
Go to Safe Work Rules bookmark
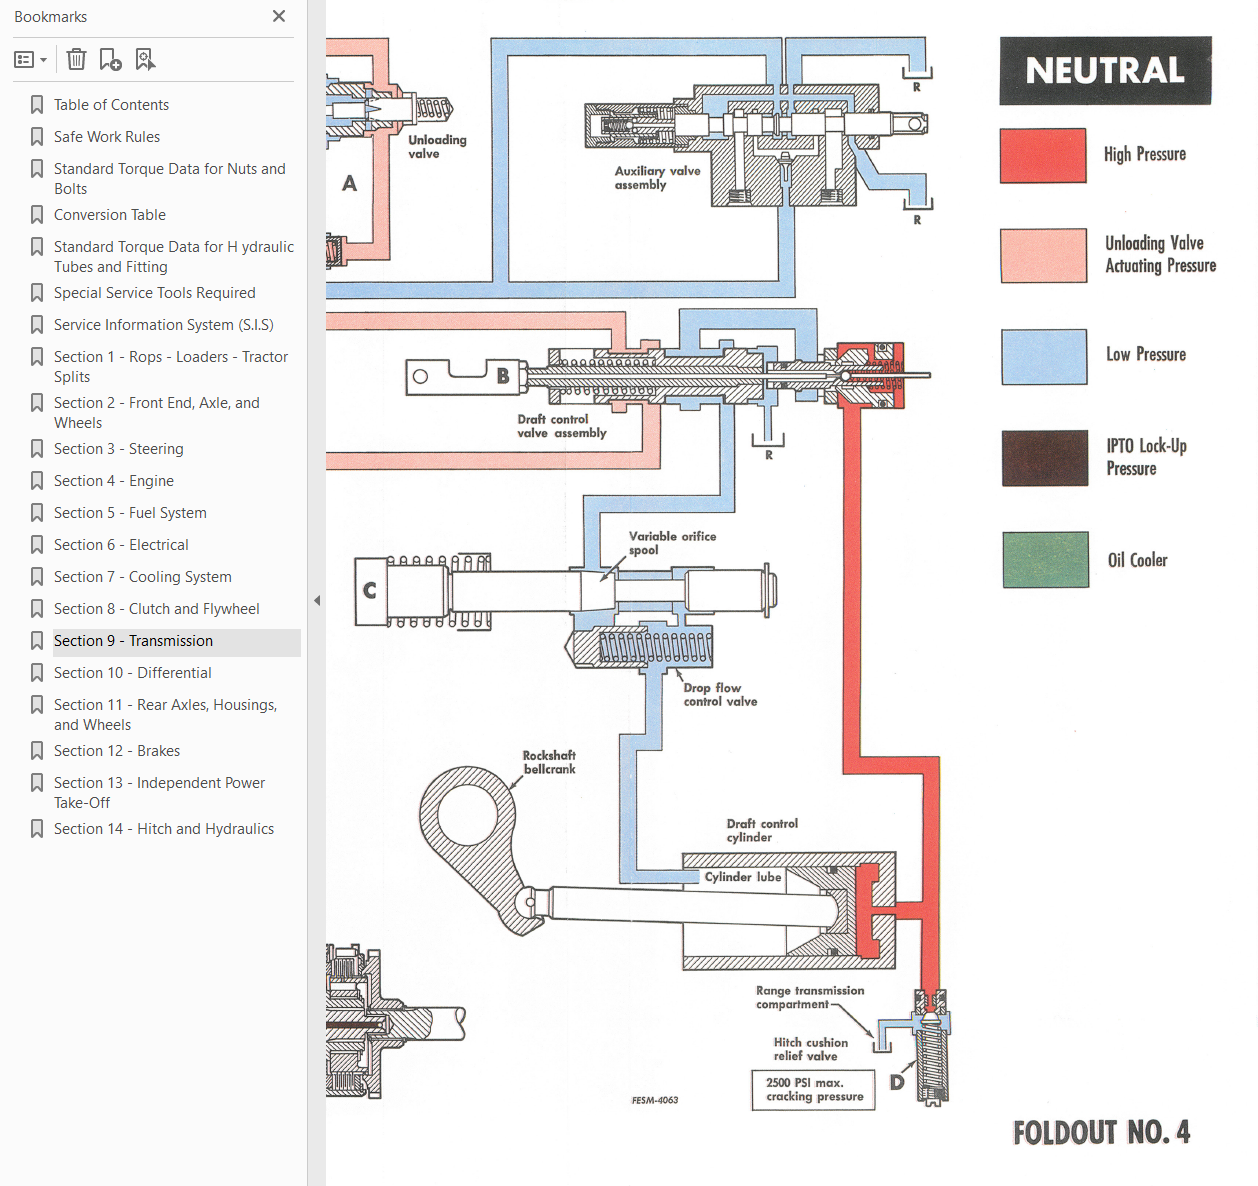[x=107, y=137]
